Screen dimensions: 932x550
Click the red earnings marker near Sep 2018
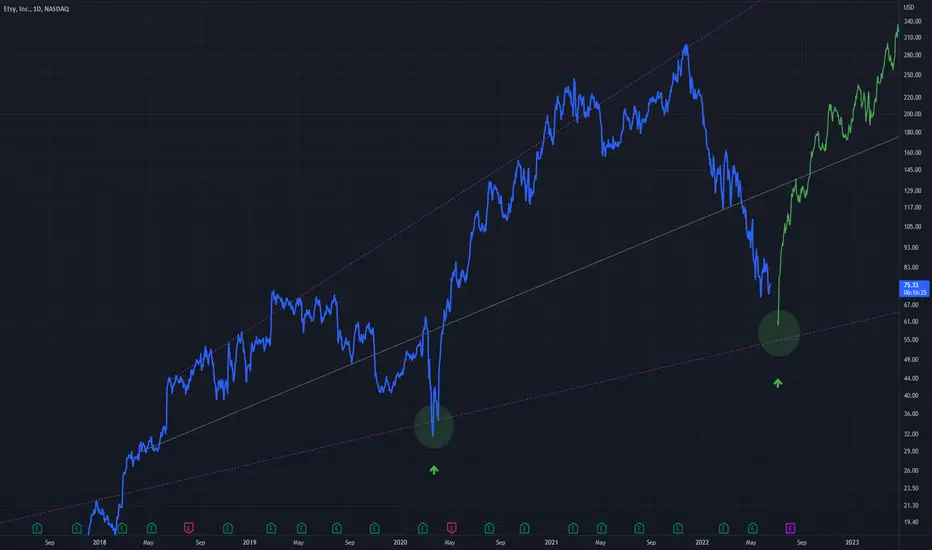click(x=189, y=528)
